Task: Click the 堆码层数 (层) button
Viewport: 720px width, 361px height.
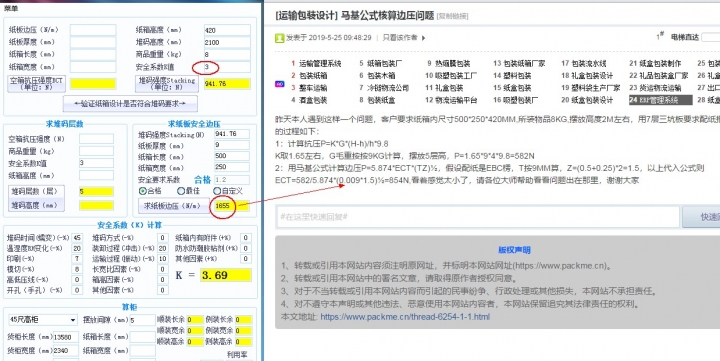Action: 36,192
